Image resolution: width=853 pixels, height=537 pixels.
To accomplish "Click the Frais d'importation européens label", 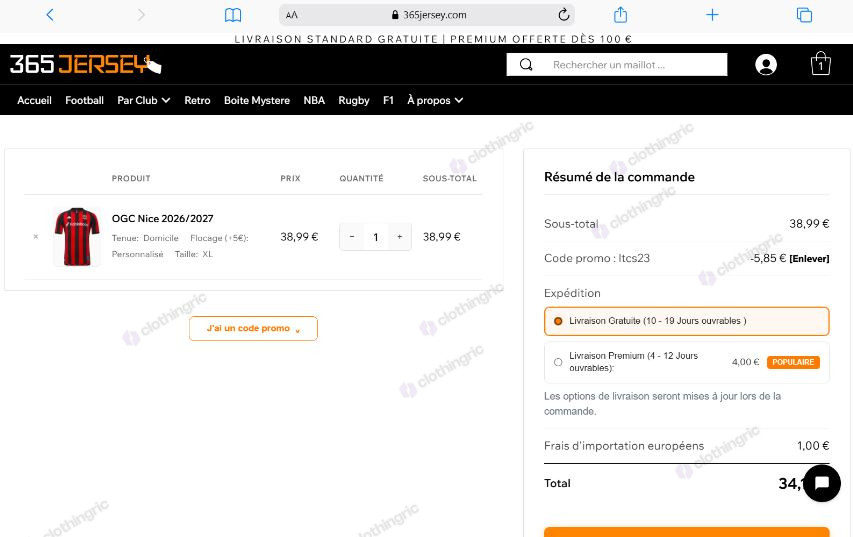I will coord(624,446).
